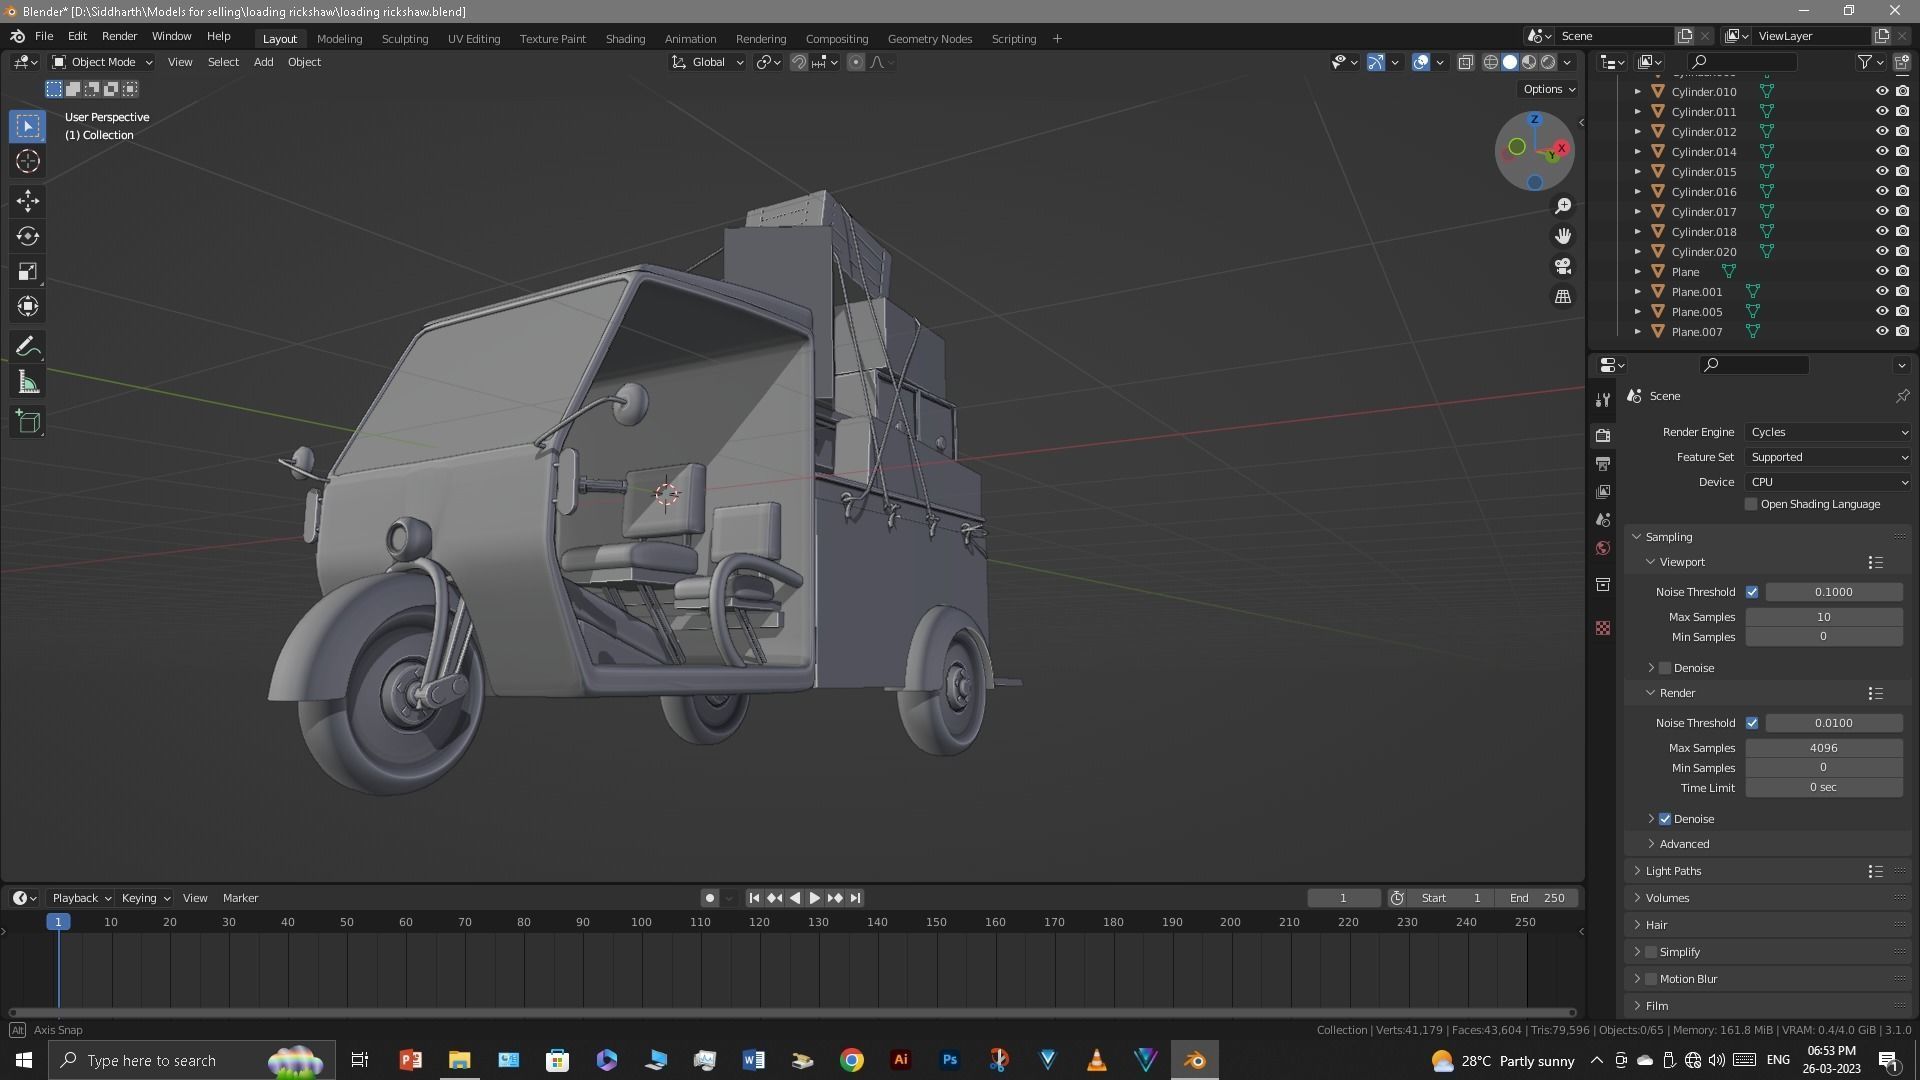
Task: Switch to Modeling workspace tab
Action: pyautogui.click(x=339, y=39)
